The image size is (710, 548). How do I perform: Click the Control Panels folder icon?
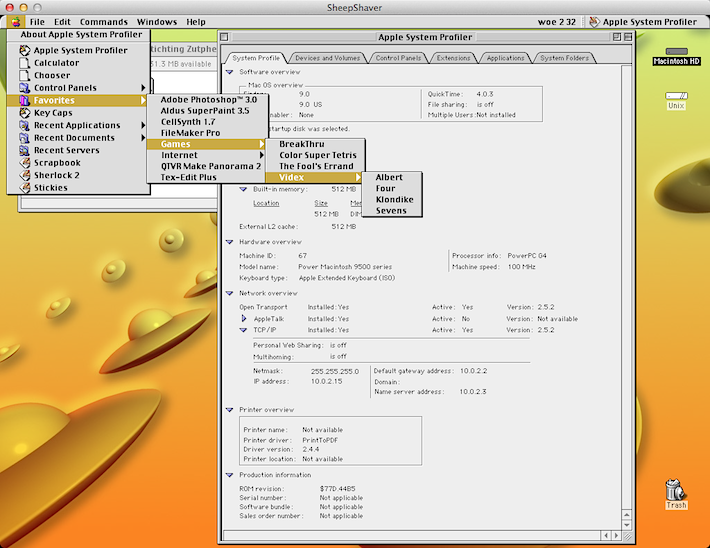click(24, 88)
